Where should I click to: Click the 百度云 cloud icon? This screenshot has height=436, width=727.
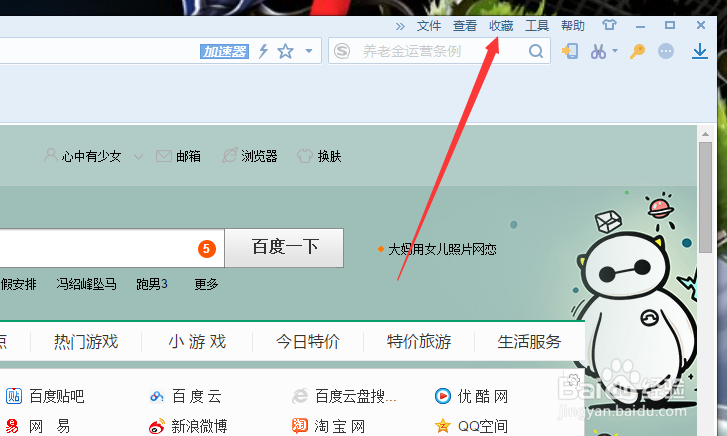pos(157,397)
